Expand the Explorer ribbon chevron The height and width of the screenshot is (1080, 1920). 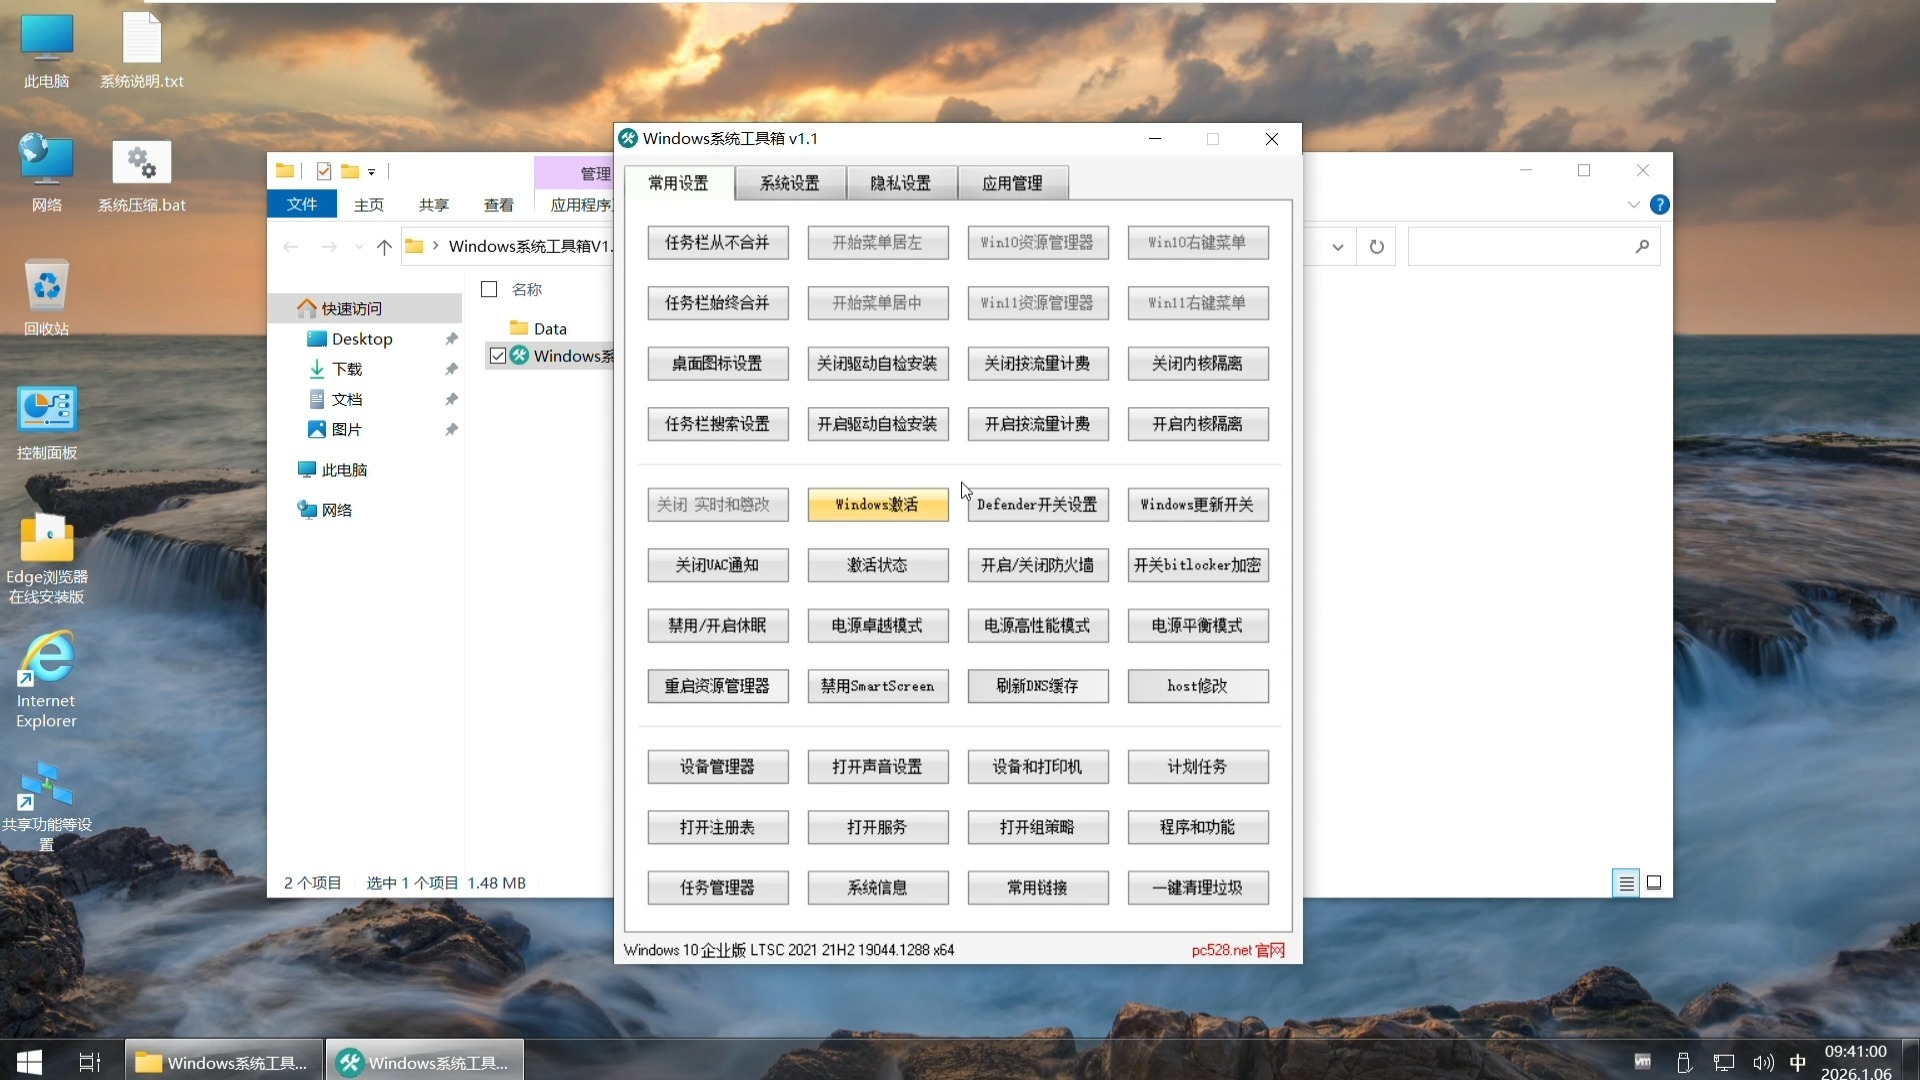click(x=1634, y=205)
